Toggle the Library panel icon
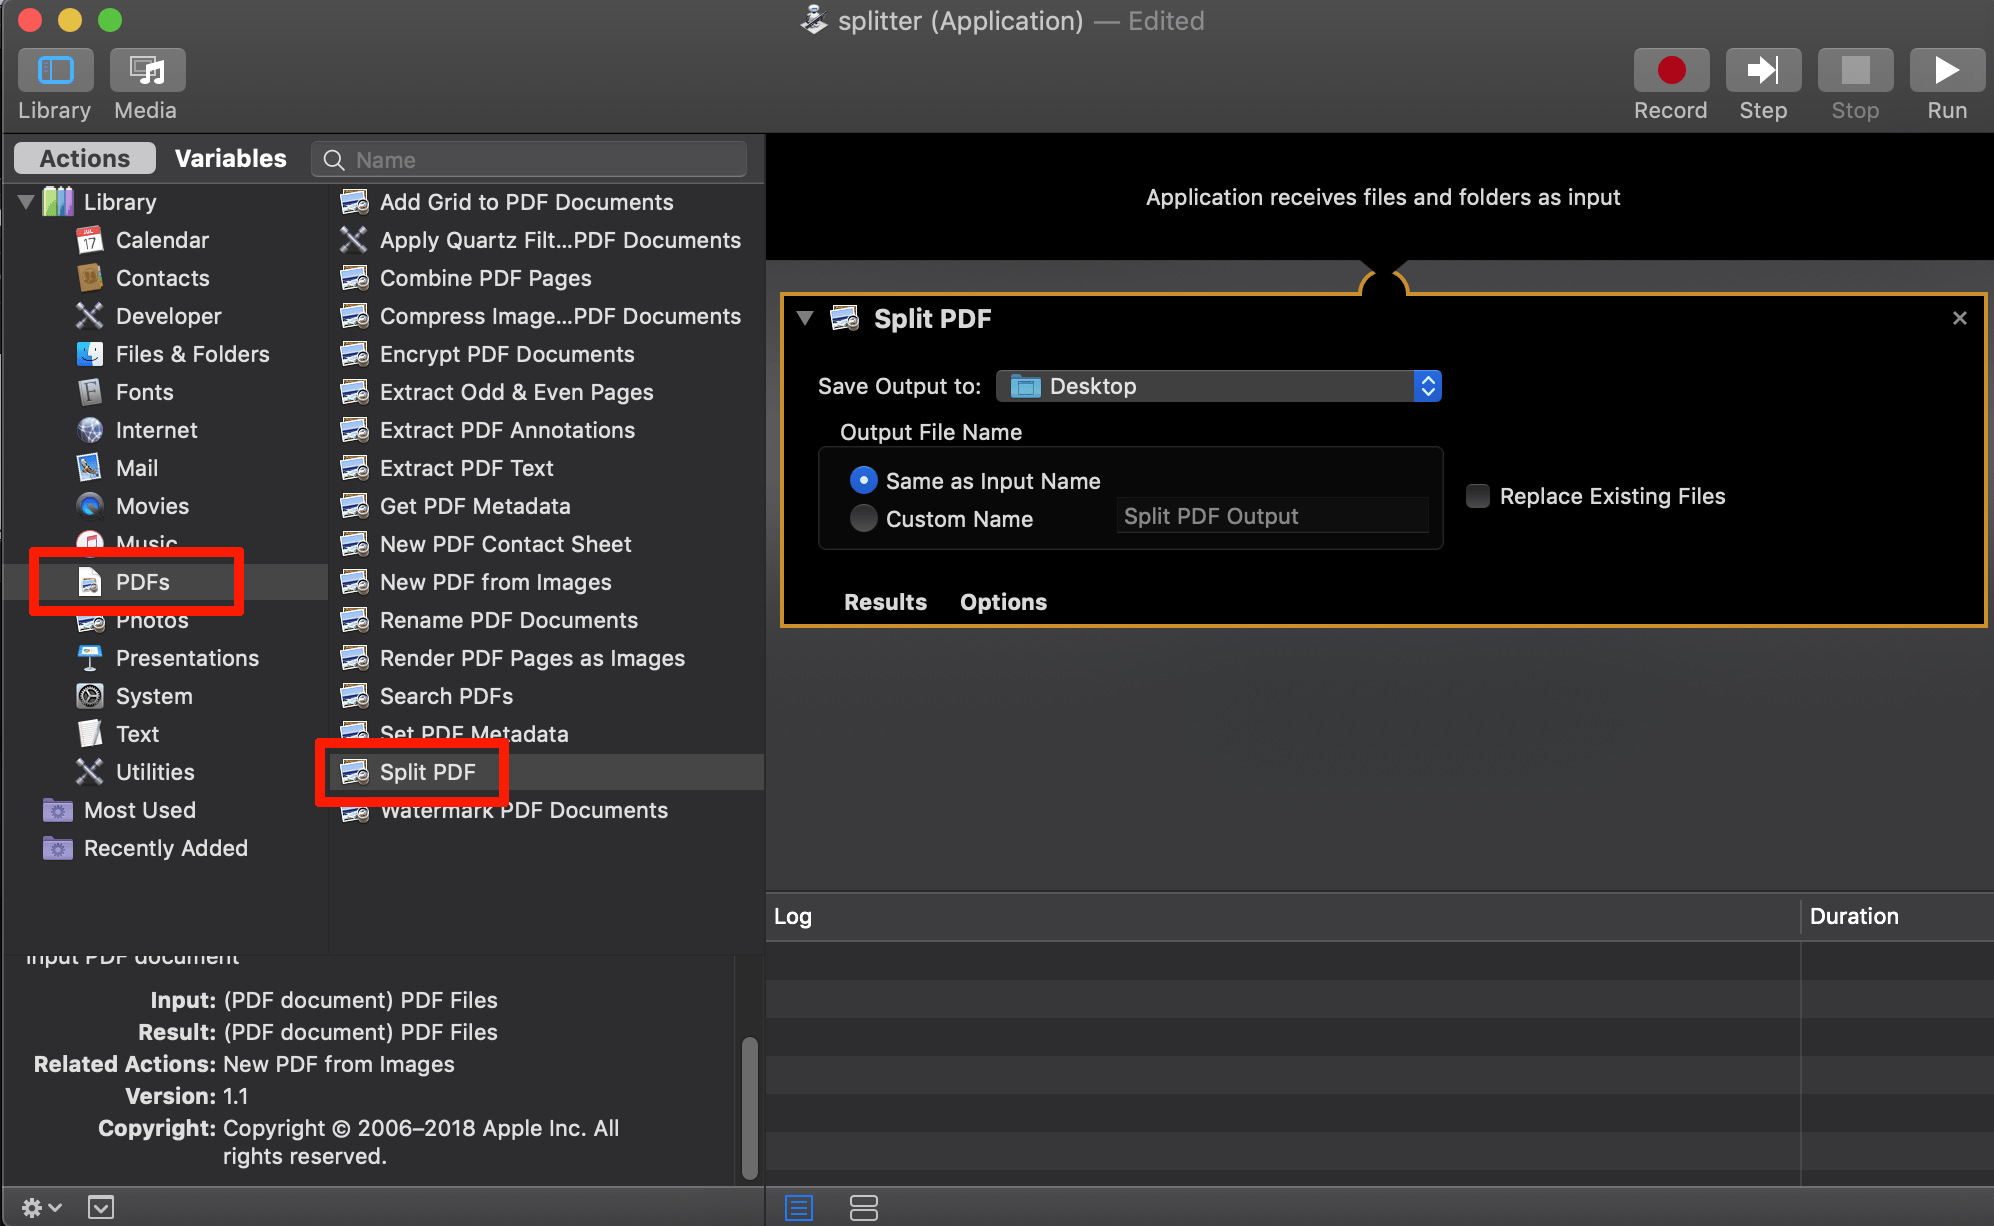Screen dimensions: 1994x1226 (x=55, y=71)
